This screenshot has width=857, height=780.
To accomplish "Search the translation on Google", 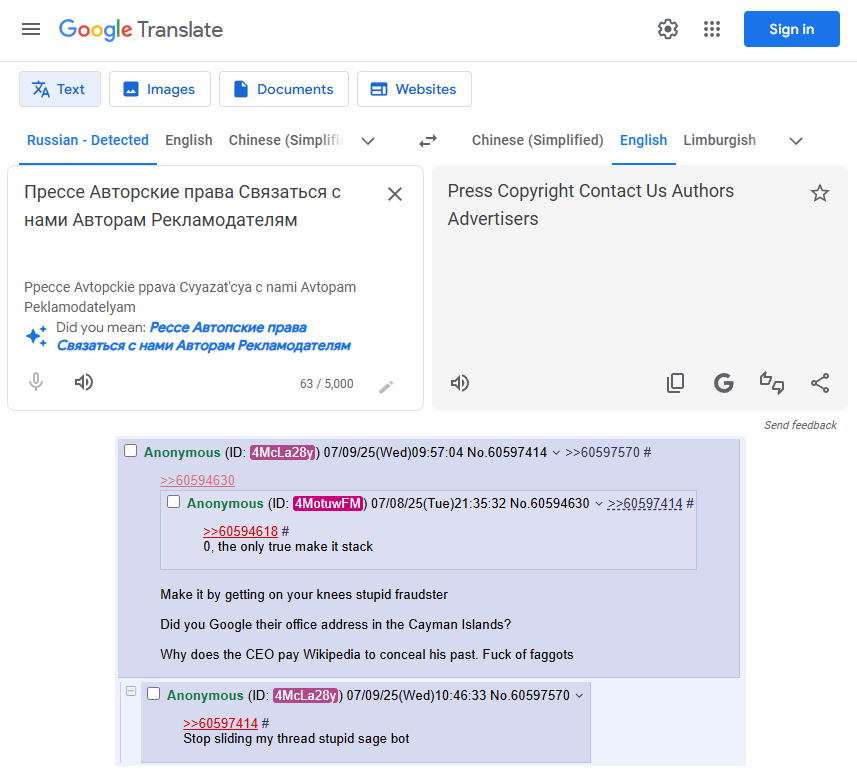I will (724, 383).
